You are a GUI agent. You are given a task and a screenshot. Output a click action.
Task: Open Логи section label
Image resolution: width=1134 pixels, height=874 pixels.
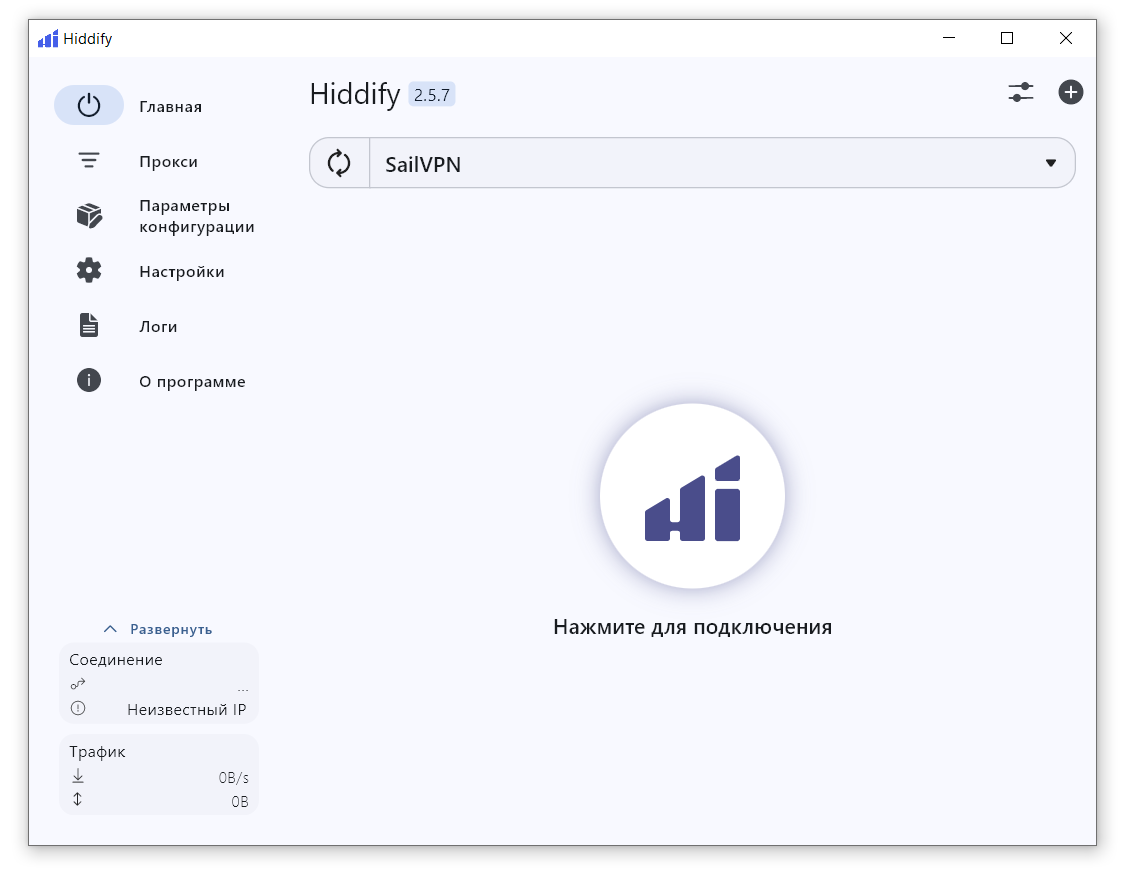tap(158, 327)
